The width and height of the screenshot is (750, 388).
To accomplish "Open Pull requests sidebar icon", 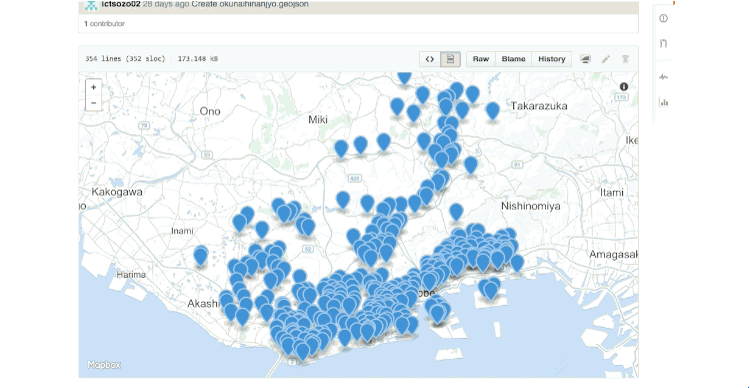I will (x=663, y=44).
